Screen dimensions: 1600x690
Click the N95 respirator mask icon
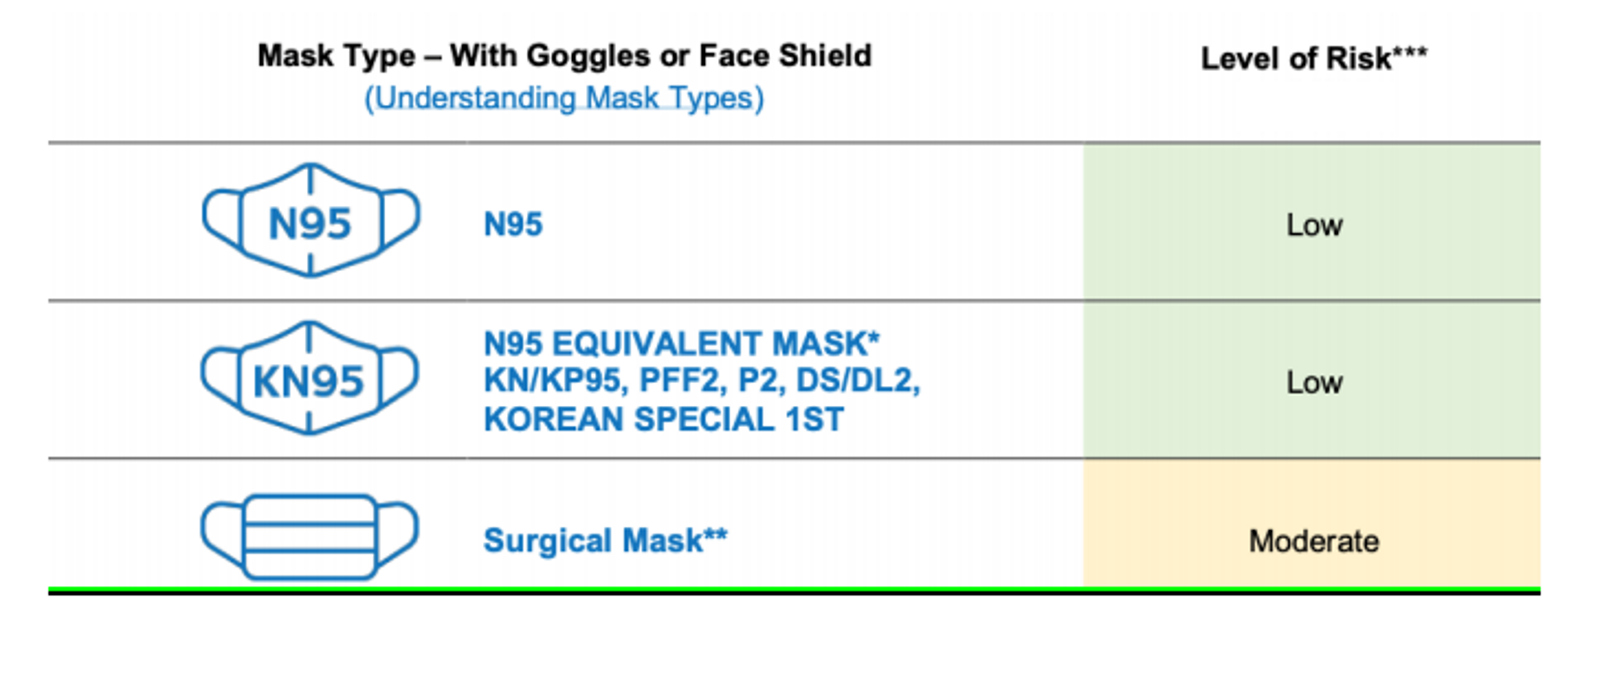click(x=310, y=221)
